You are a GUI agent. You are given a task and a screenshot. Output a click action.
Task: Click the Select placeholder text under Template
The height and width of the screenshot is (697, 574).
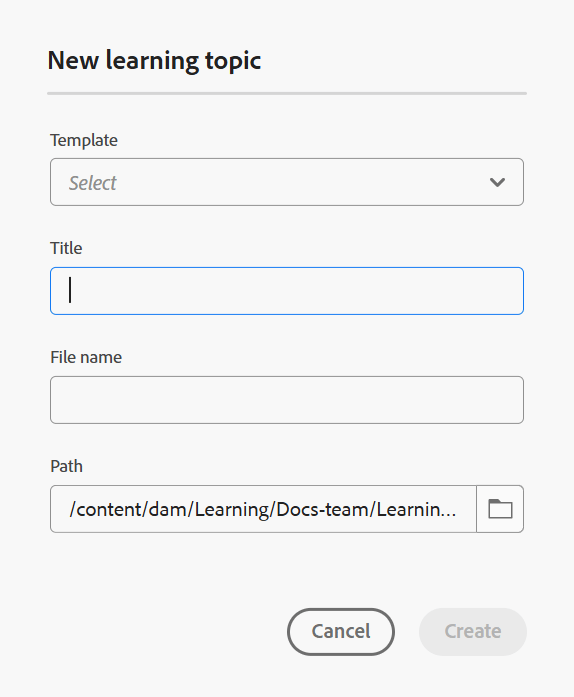92,183
